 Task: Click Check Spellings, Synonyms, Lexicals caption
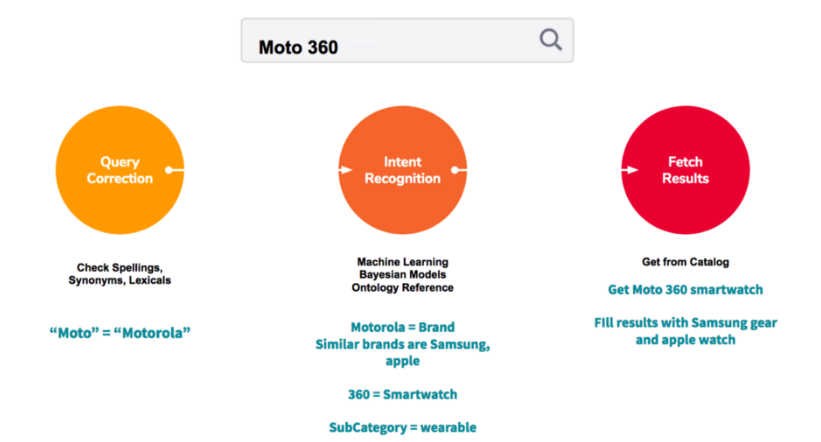(120, 274)
